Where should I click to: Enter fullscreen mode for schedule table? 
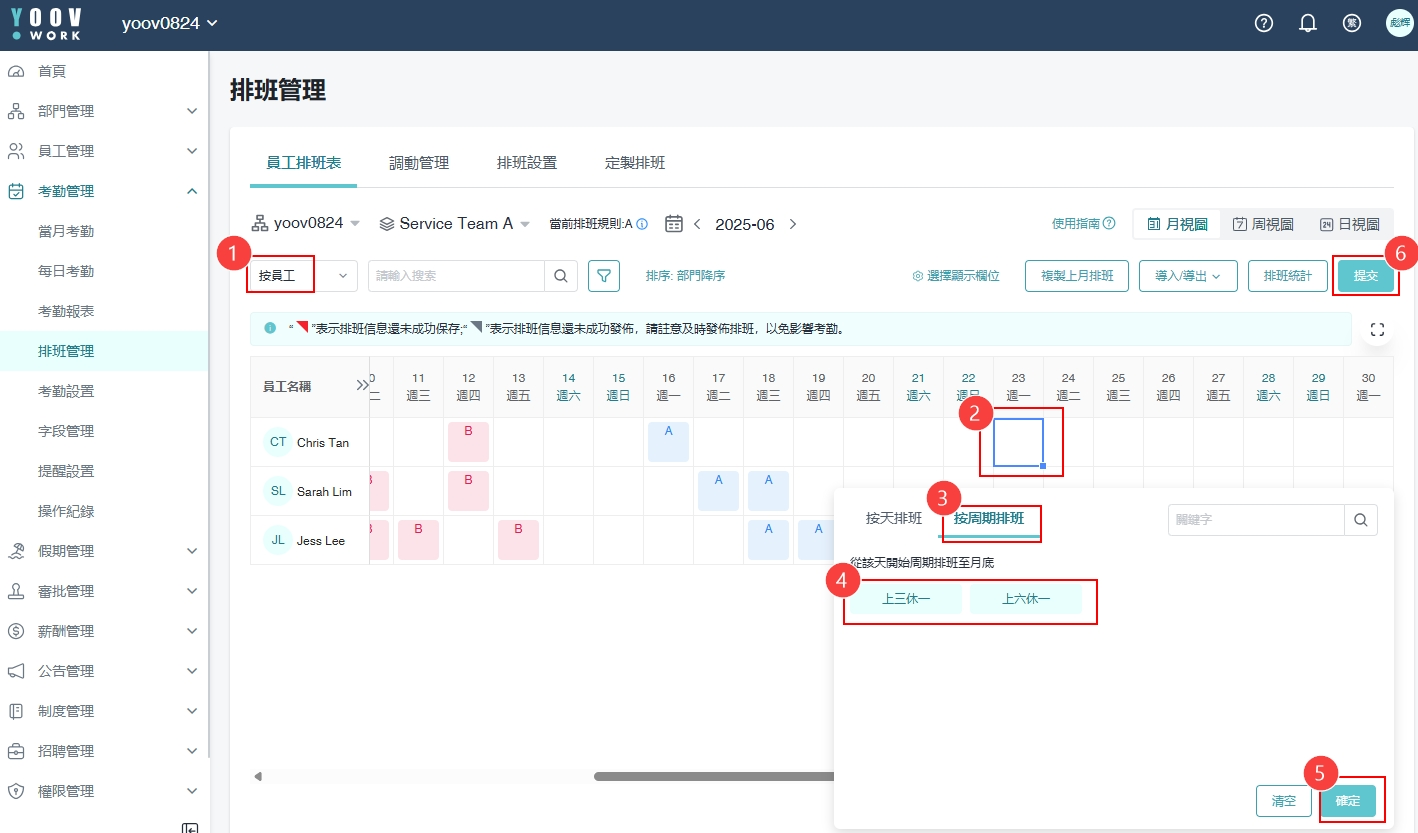(x=1377, y=329)
